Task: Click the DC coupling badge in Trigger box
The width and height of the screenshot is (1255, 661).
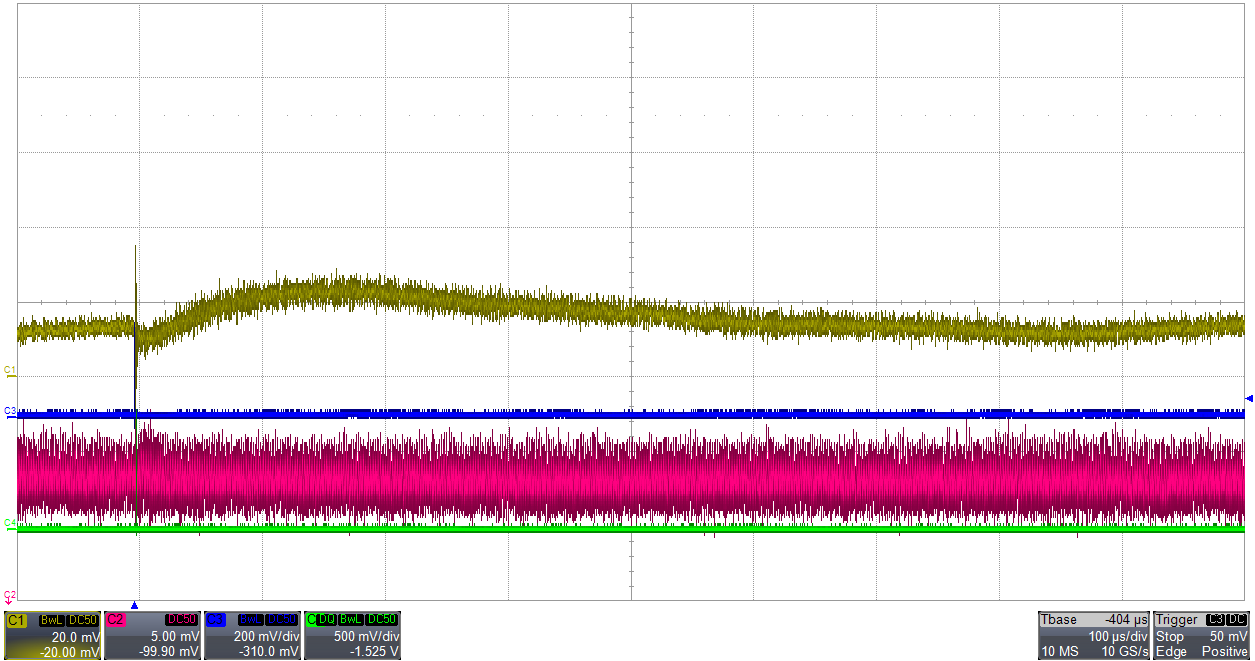Action: [1237, 619]
